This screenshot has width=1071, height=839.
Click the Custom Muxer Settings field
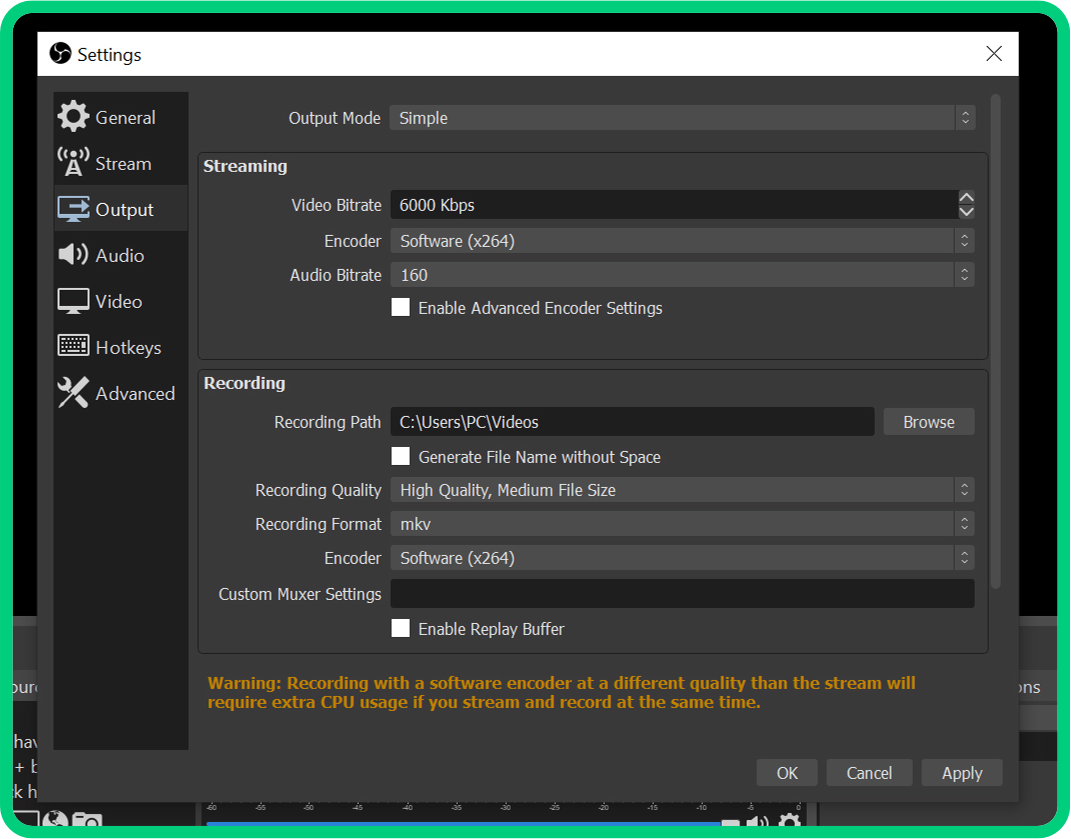[x=681, y=594]
